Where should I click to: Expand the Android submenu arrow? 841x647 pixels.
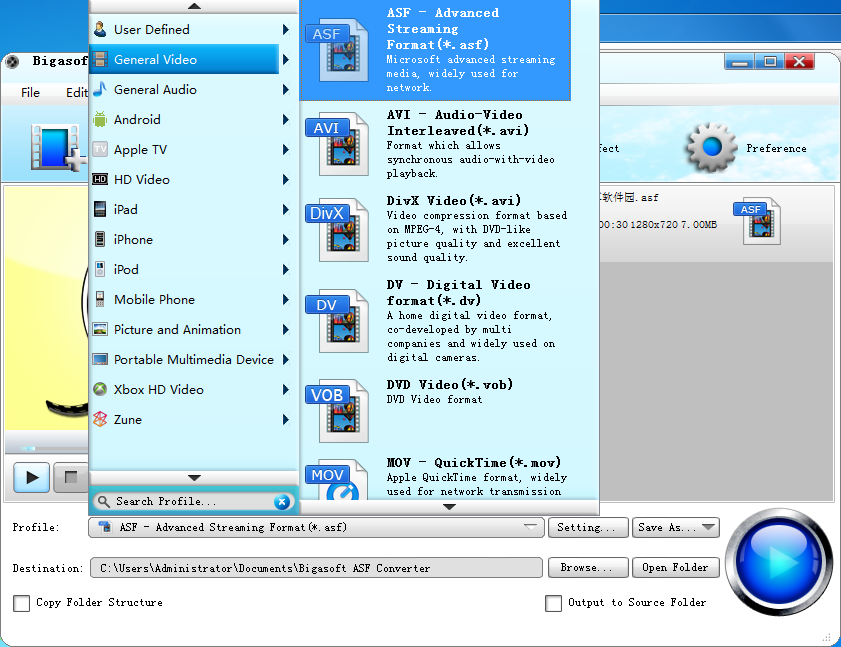[x=286, y=119]
